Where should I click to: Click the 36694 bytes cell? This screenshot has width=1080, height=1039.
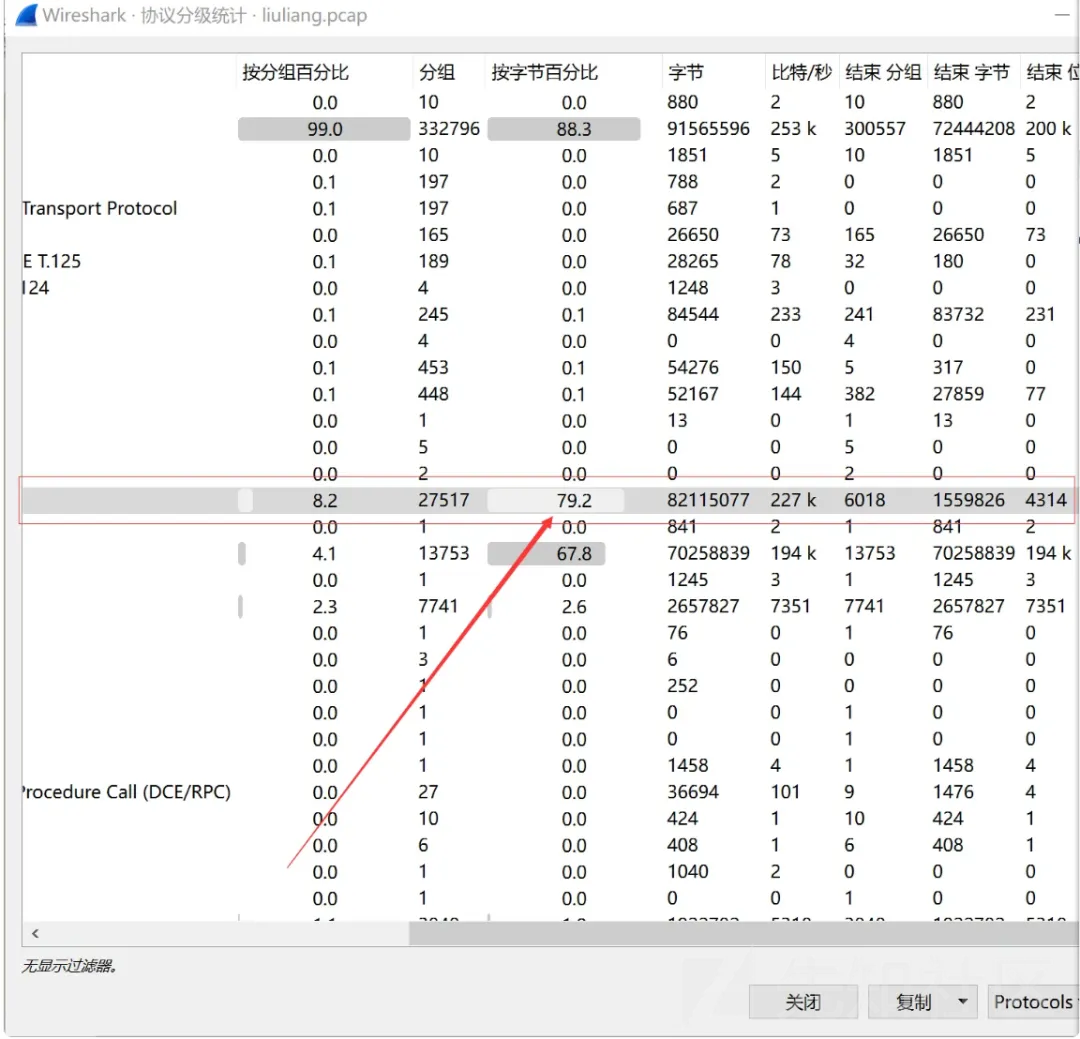point(693,792)
